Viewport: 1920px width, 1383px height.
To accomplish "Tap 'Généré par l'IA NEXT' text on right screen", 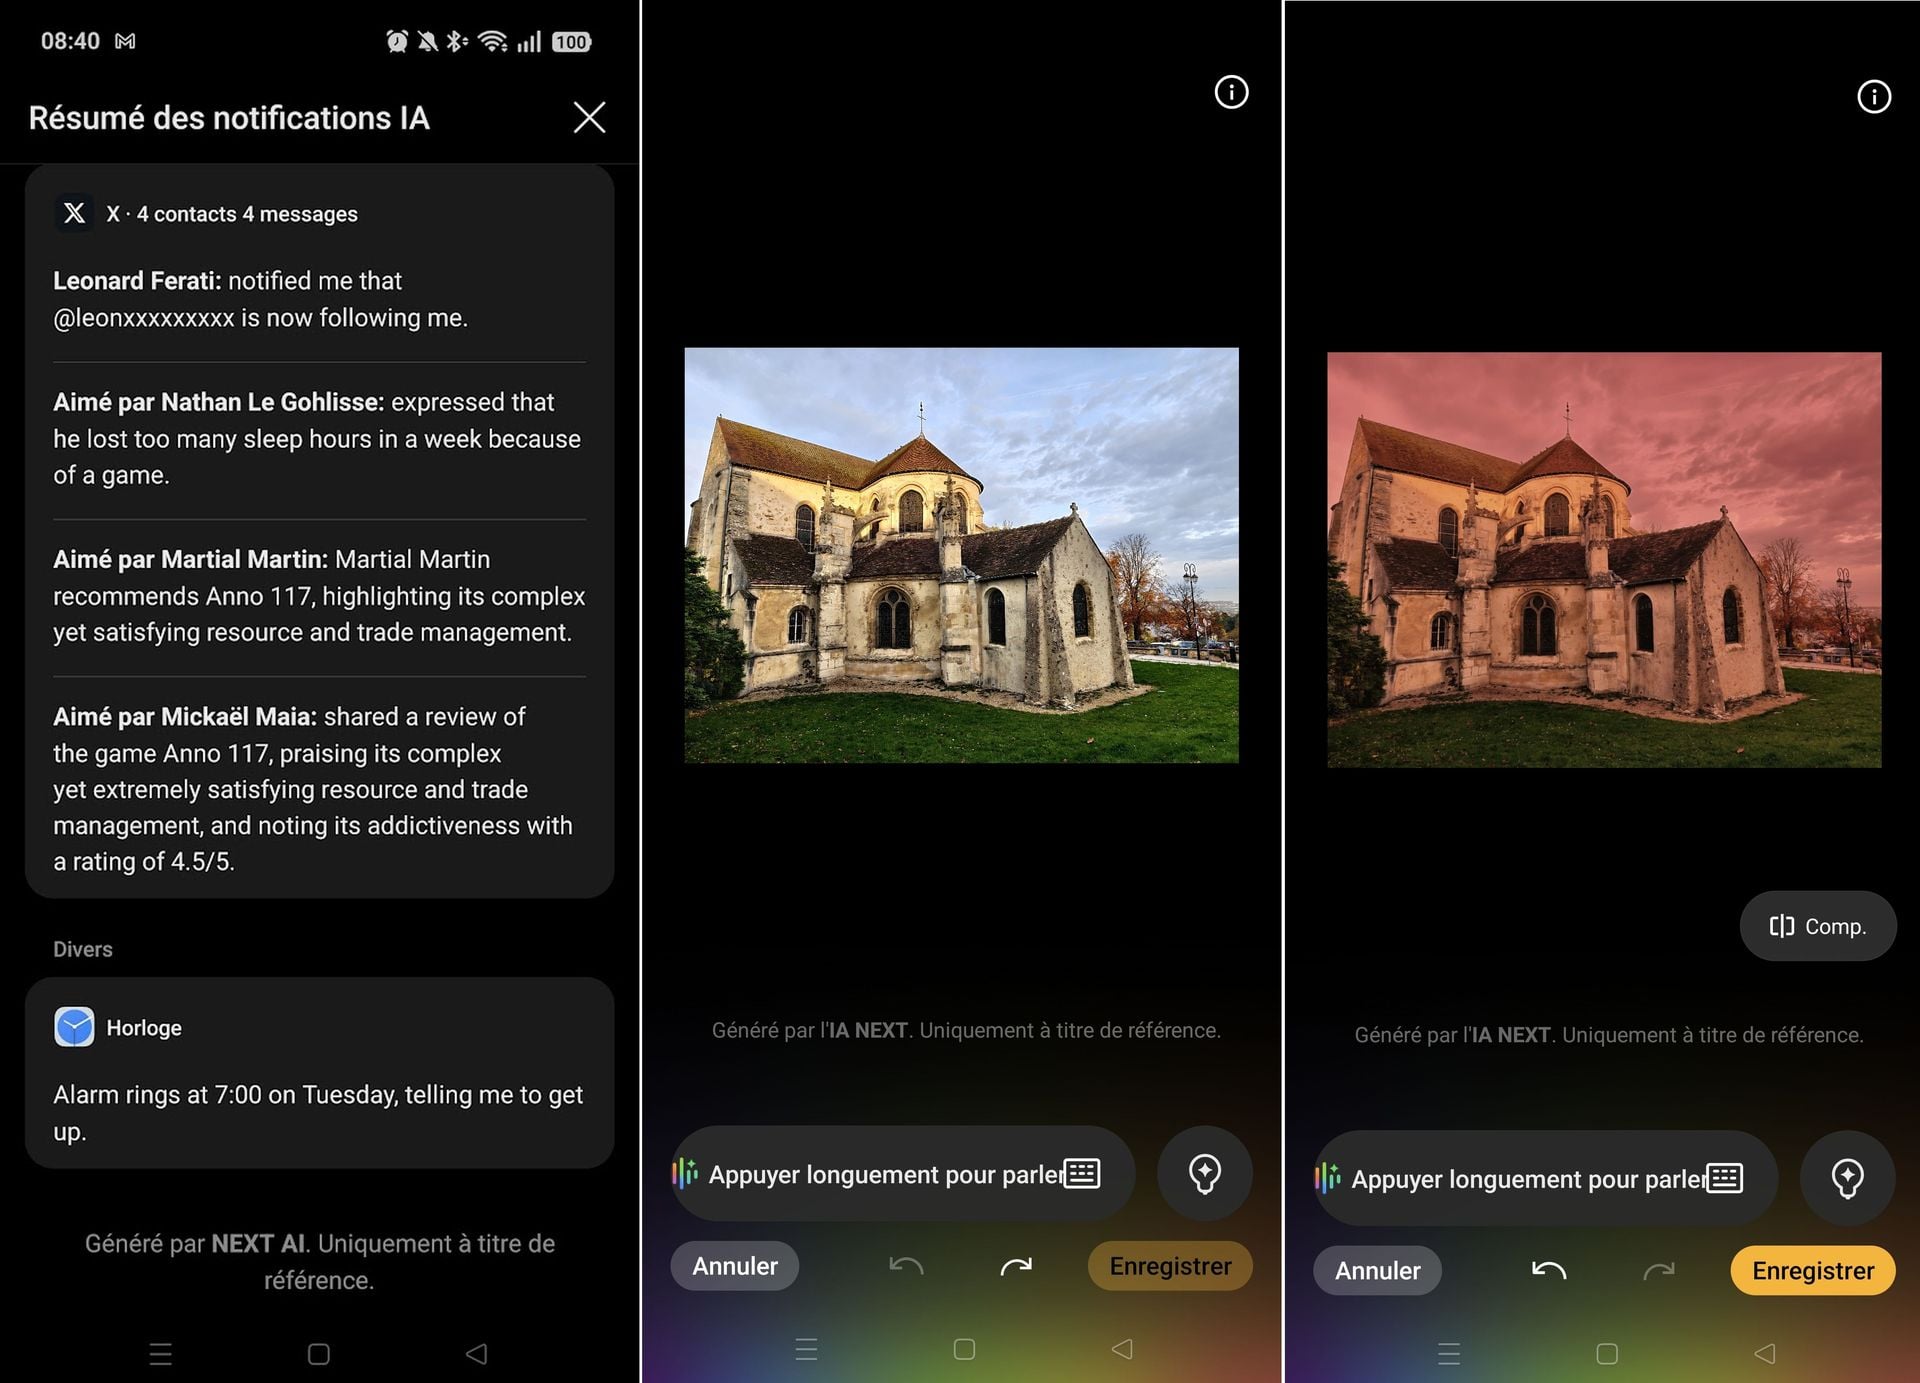I will 1609,1035.
